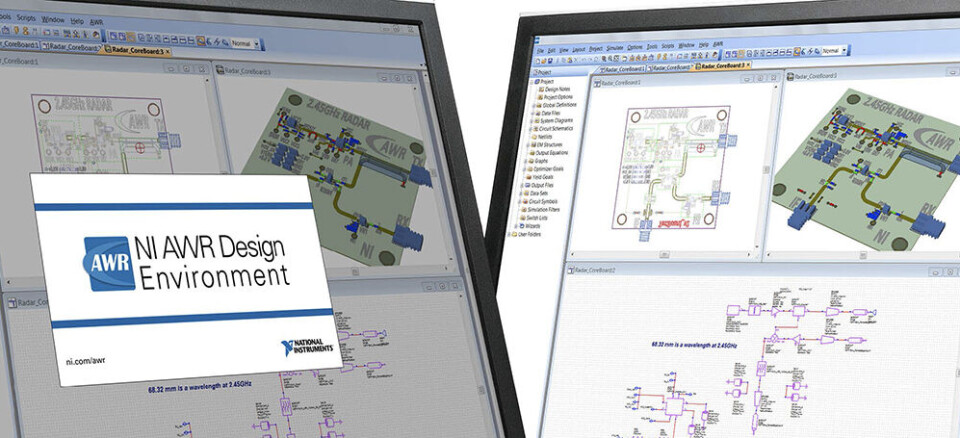Click the lightning bolt icon in right window toolbar

(x=811, y=51)
